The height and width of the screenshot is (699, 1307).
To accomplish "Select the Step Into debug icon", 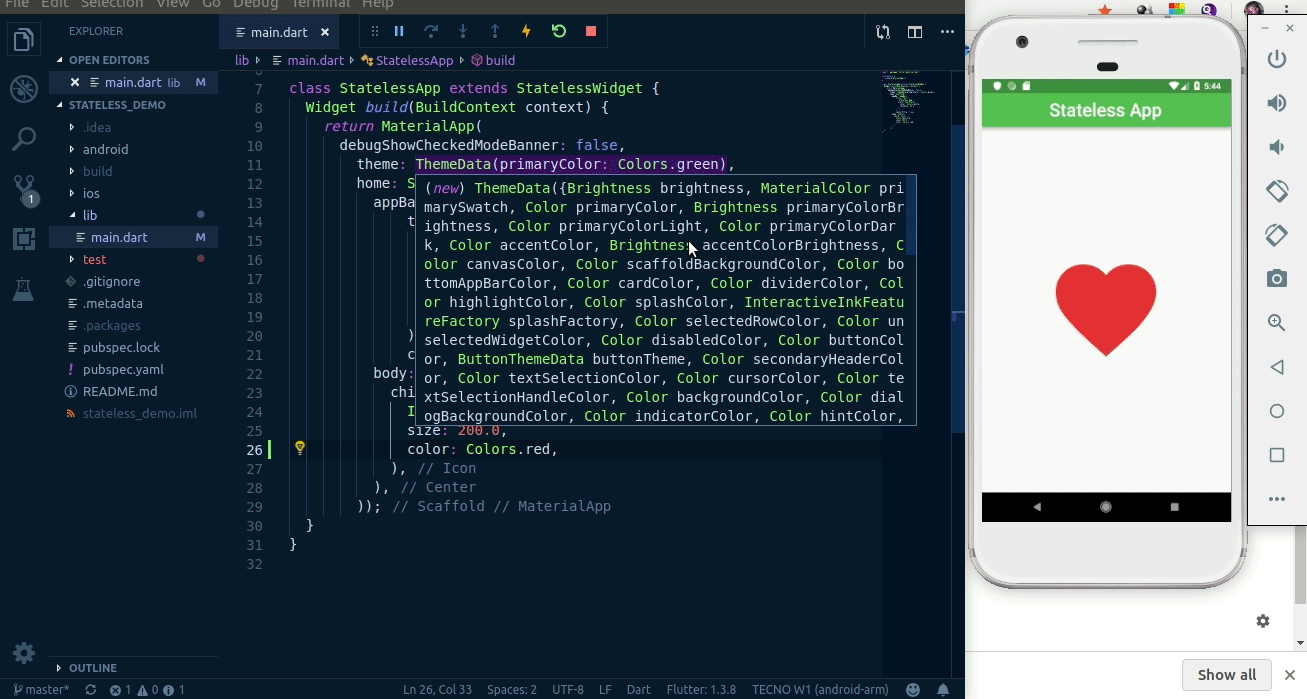I will point(462,31).
